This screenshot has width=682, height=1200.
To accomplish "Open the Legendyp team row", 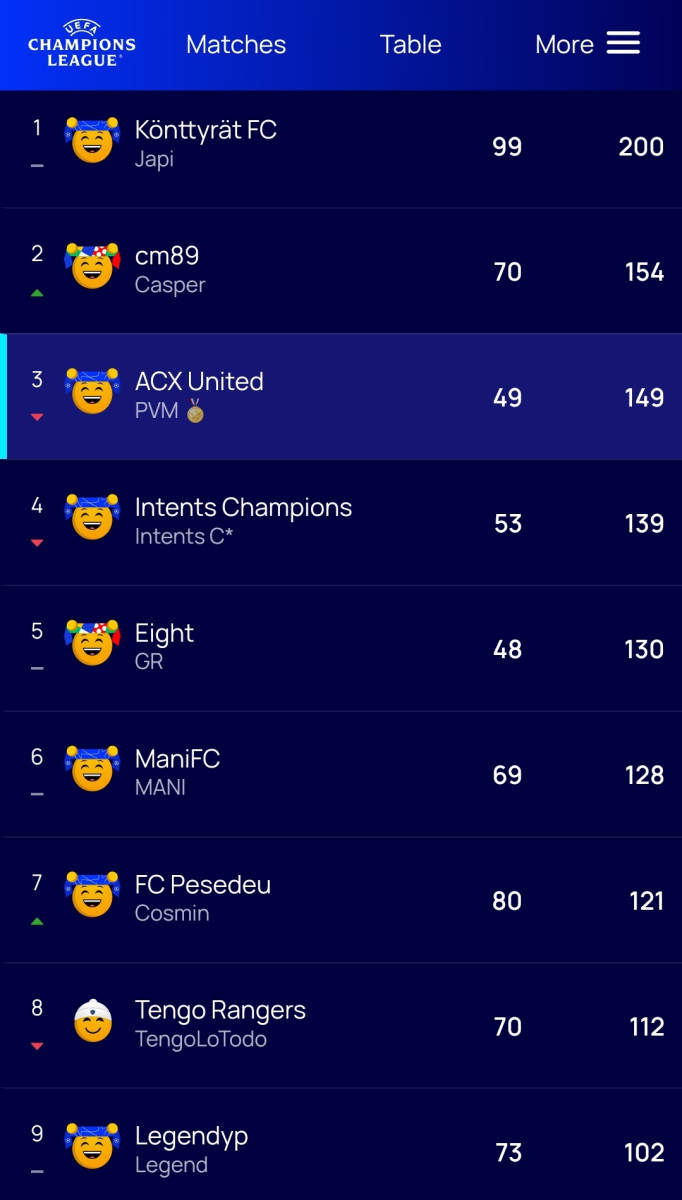I will tap(341, 1144).
